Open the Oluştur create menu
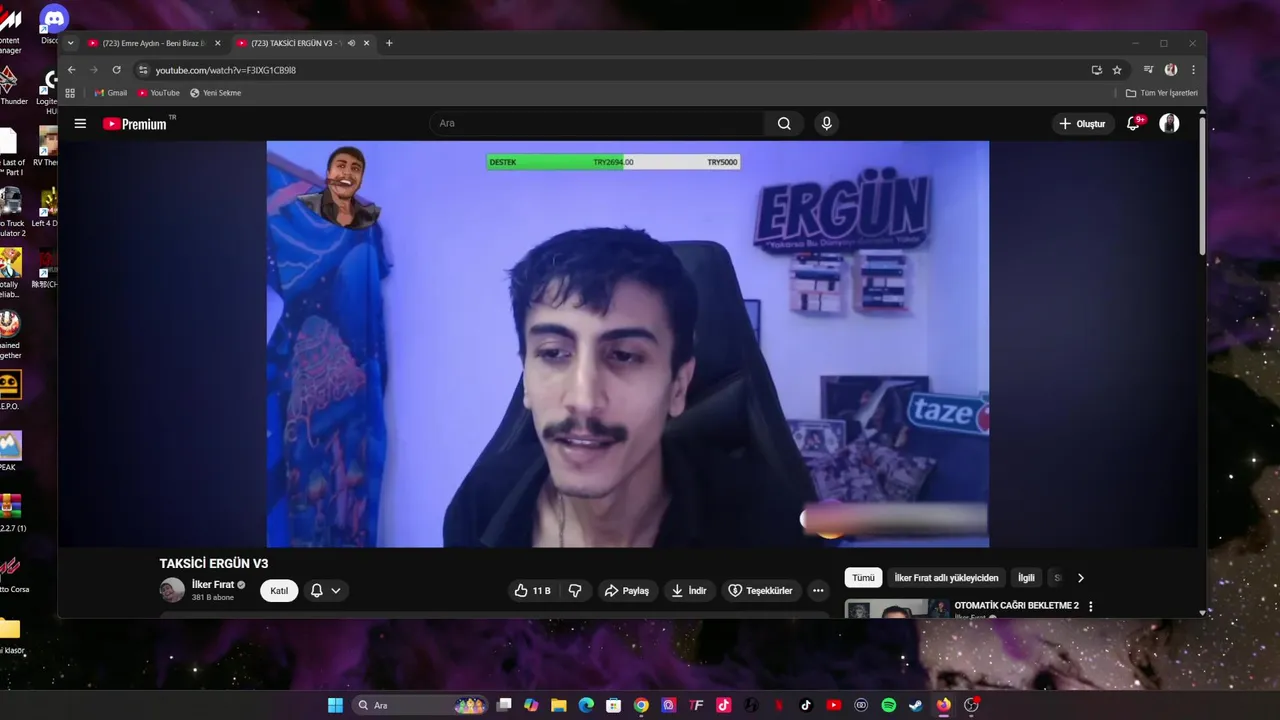 [1082, 124]
